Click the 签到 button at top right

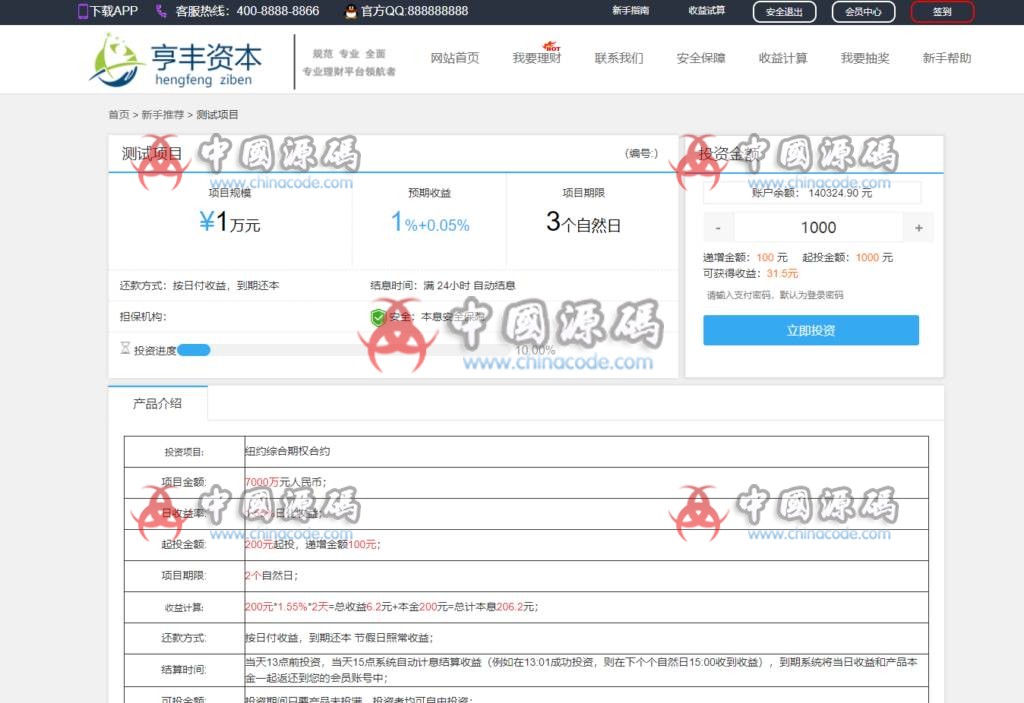pyautogui.click(x=941, y=13)
